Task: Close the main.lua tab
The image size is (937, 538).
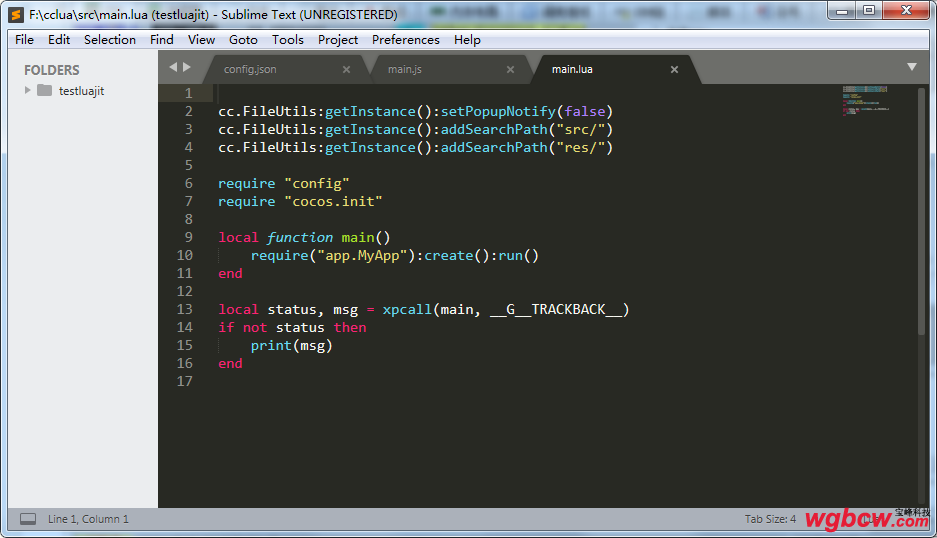Action: 674,69
